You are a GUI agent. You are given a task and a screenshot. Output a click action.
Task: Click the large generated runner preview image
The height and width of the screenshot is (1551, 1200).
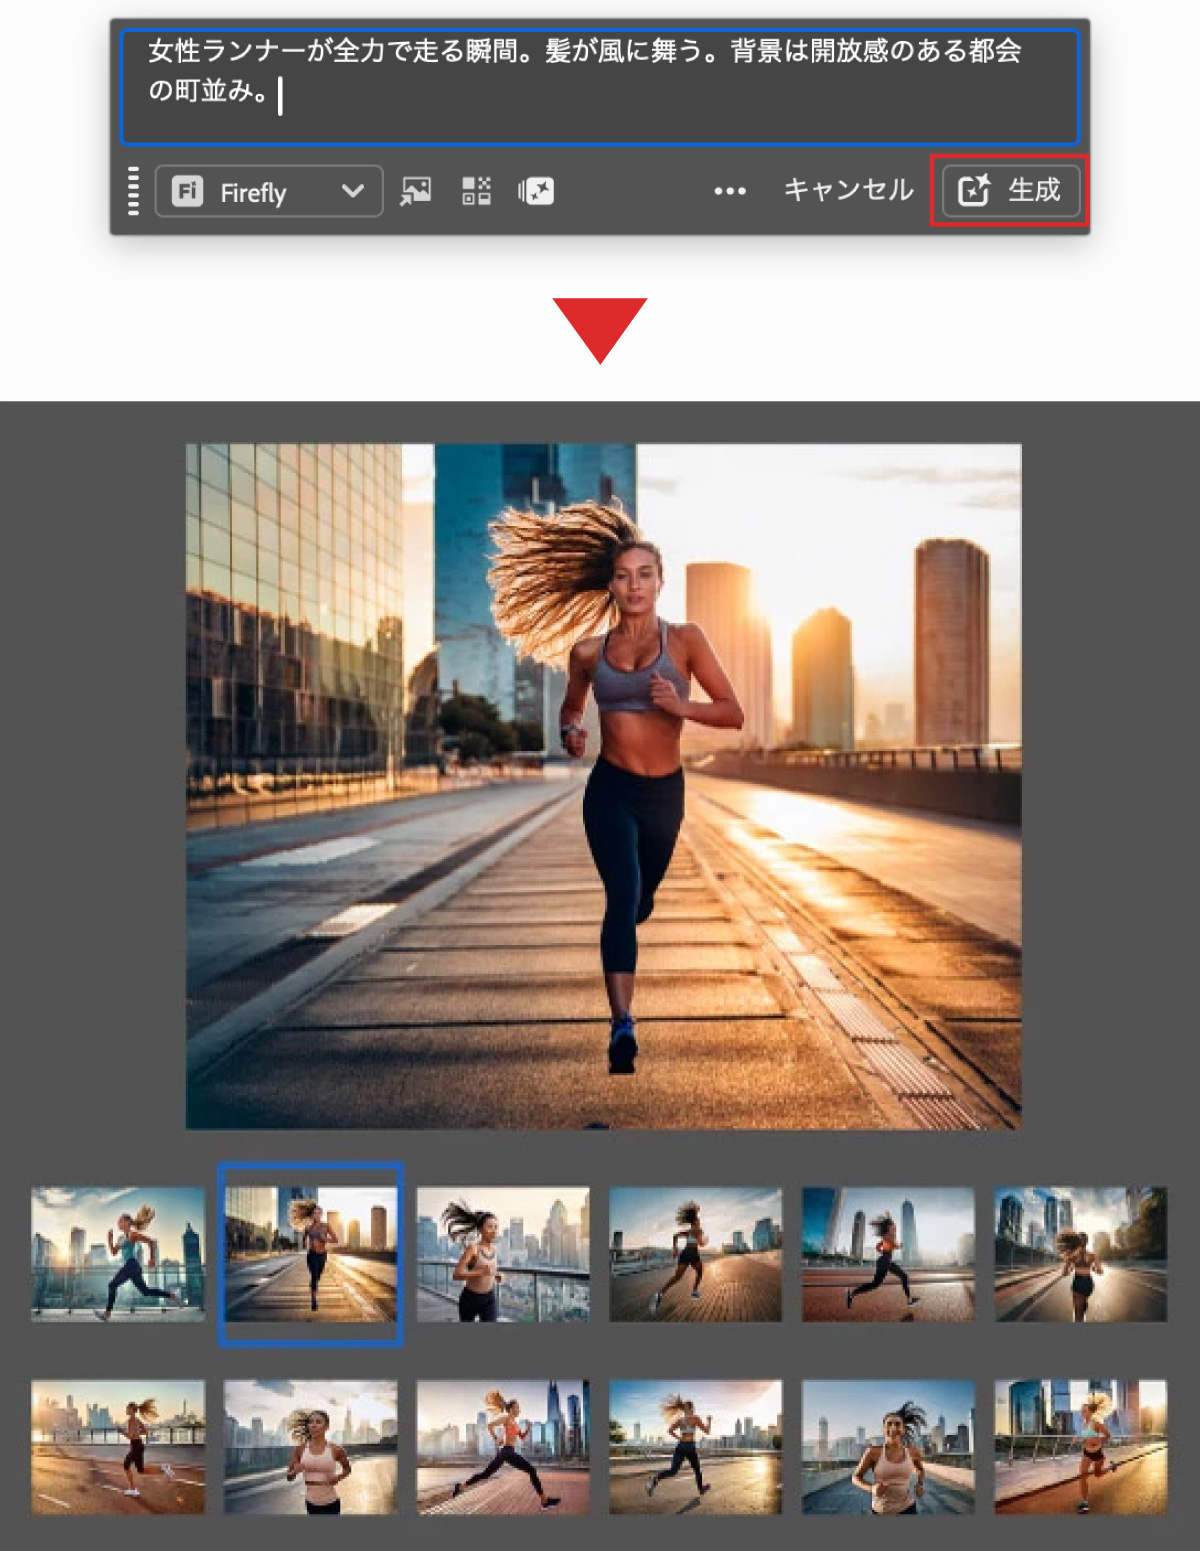pos(603,786)
